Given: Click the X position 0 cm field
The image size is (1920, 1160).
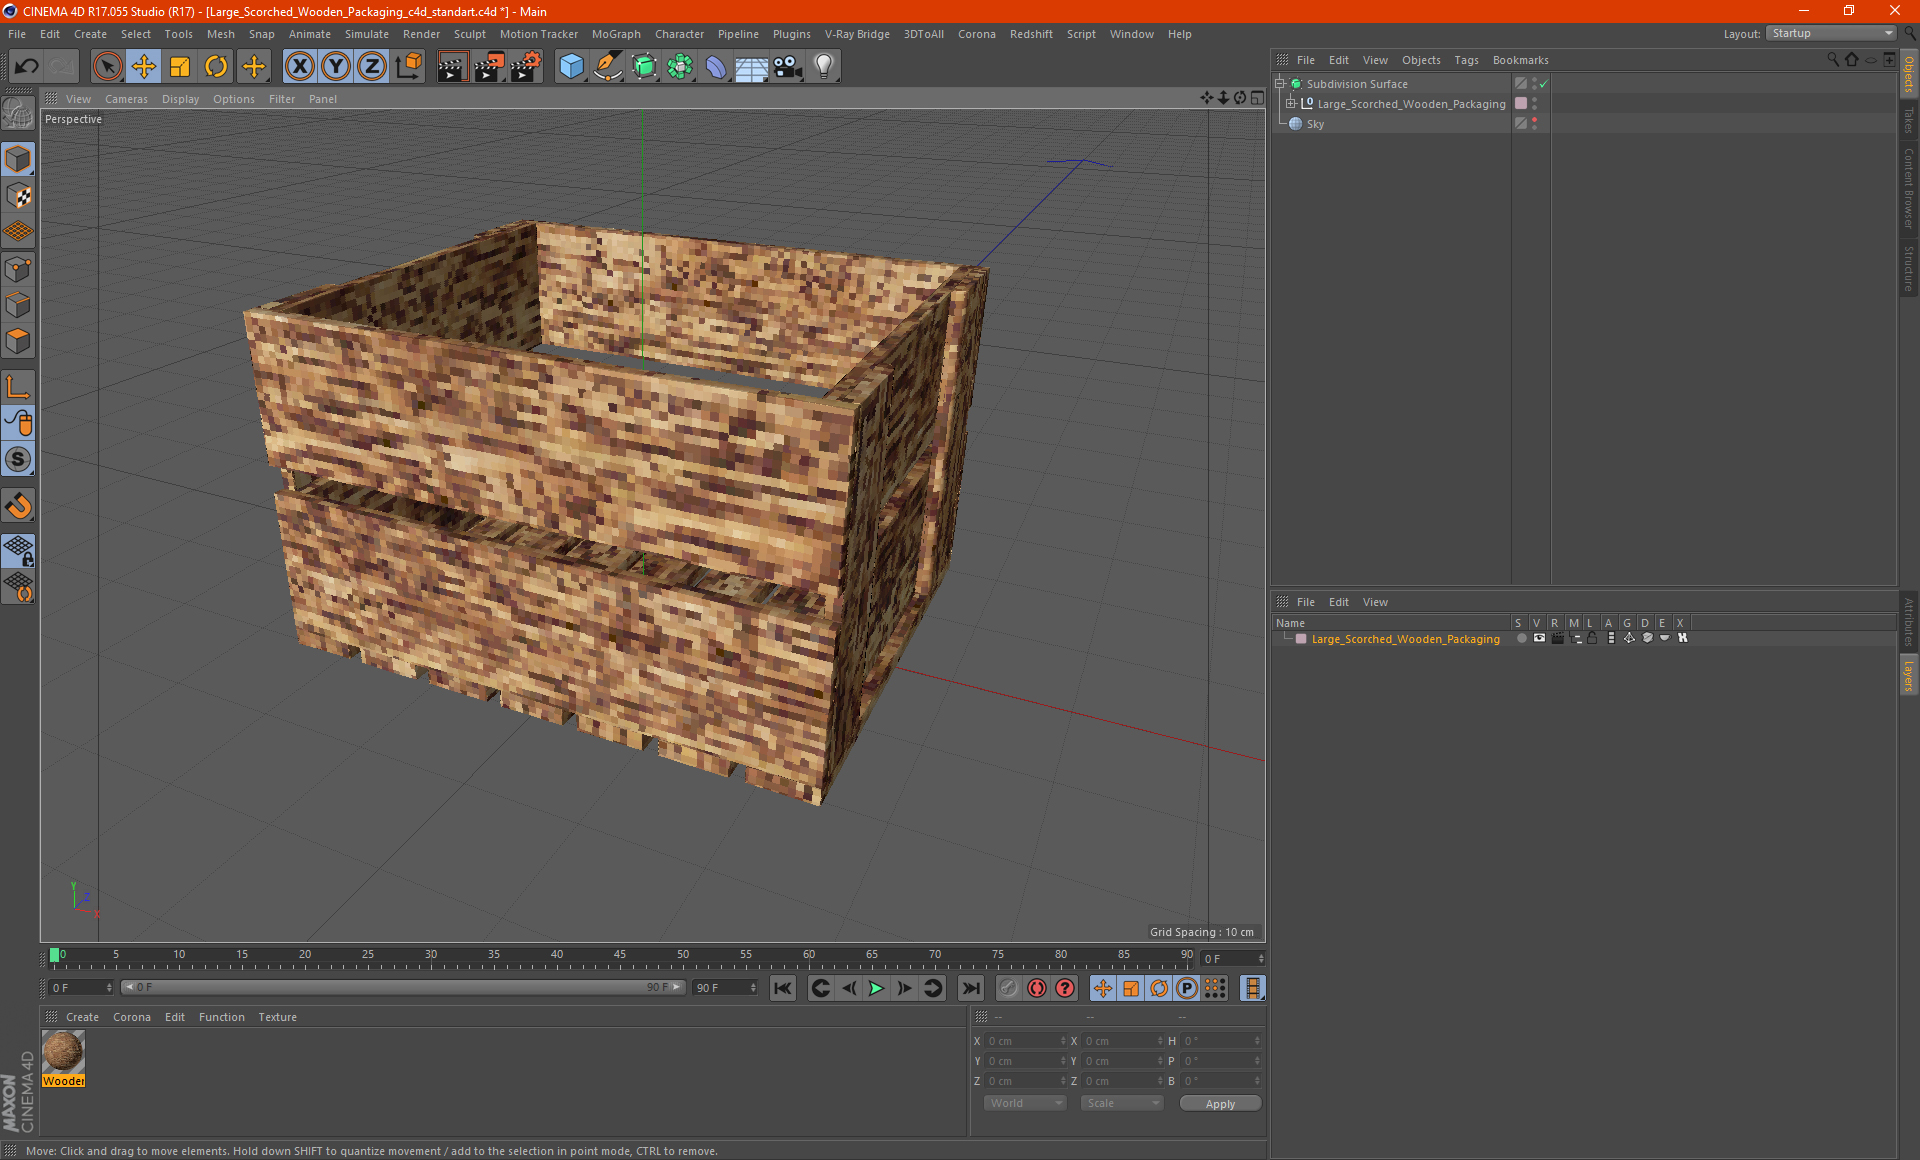Looking at the screenshot, I should pos(1027,1041).
